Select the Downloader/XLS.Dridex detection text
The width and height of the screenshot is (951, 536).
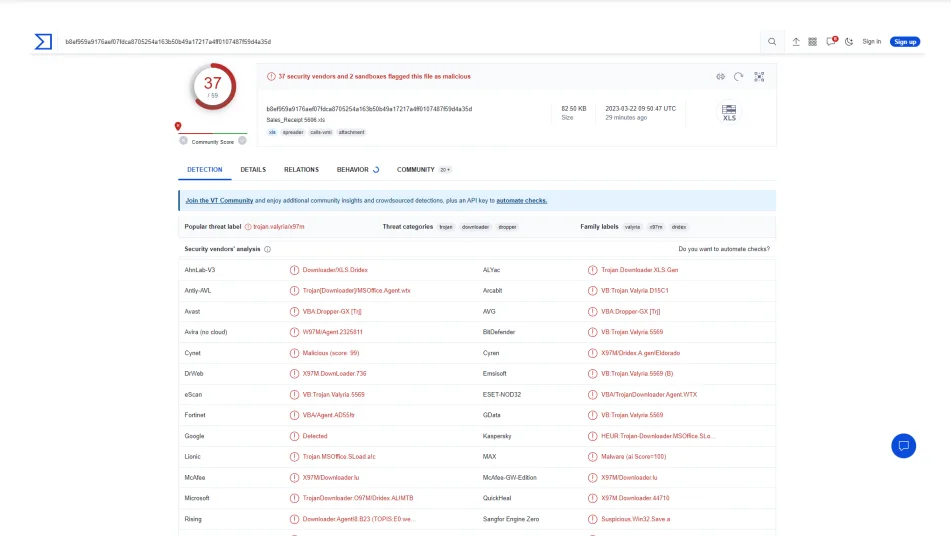click(335, 270)
